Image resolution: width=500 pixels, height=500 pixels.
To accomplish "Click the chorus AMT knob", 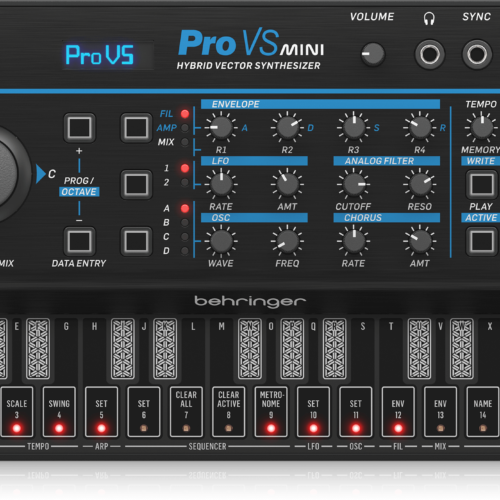I will click(420, 241).
